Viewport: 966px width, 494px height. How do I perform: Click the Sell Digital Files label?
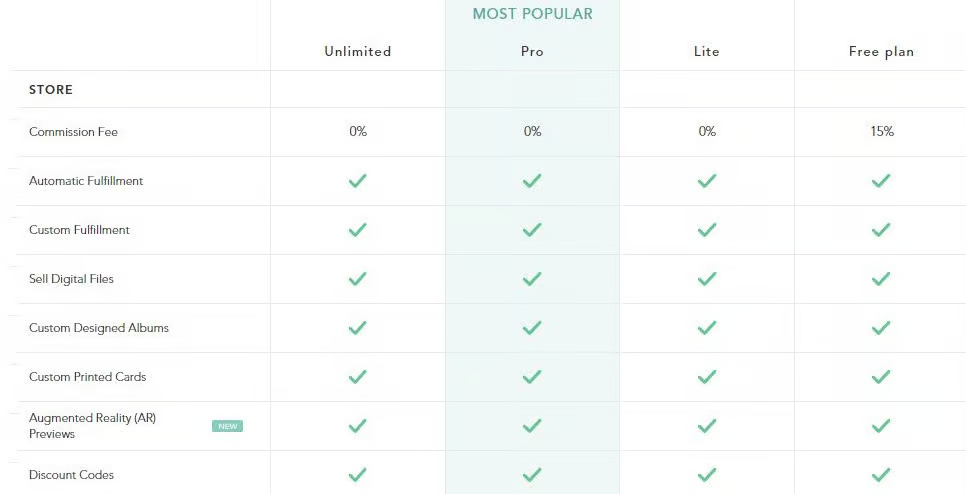click(x=71, y=279)
